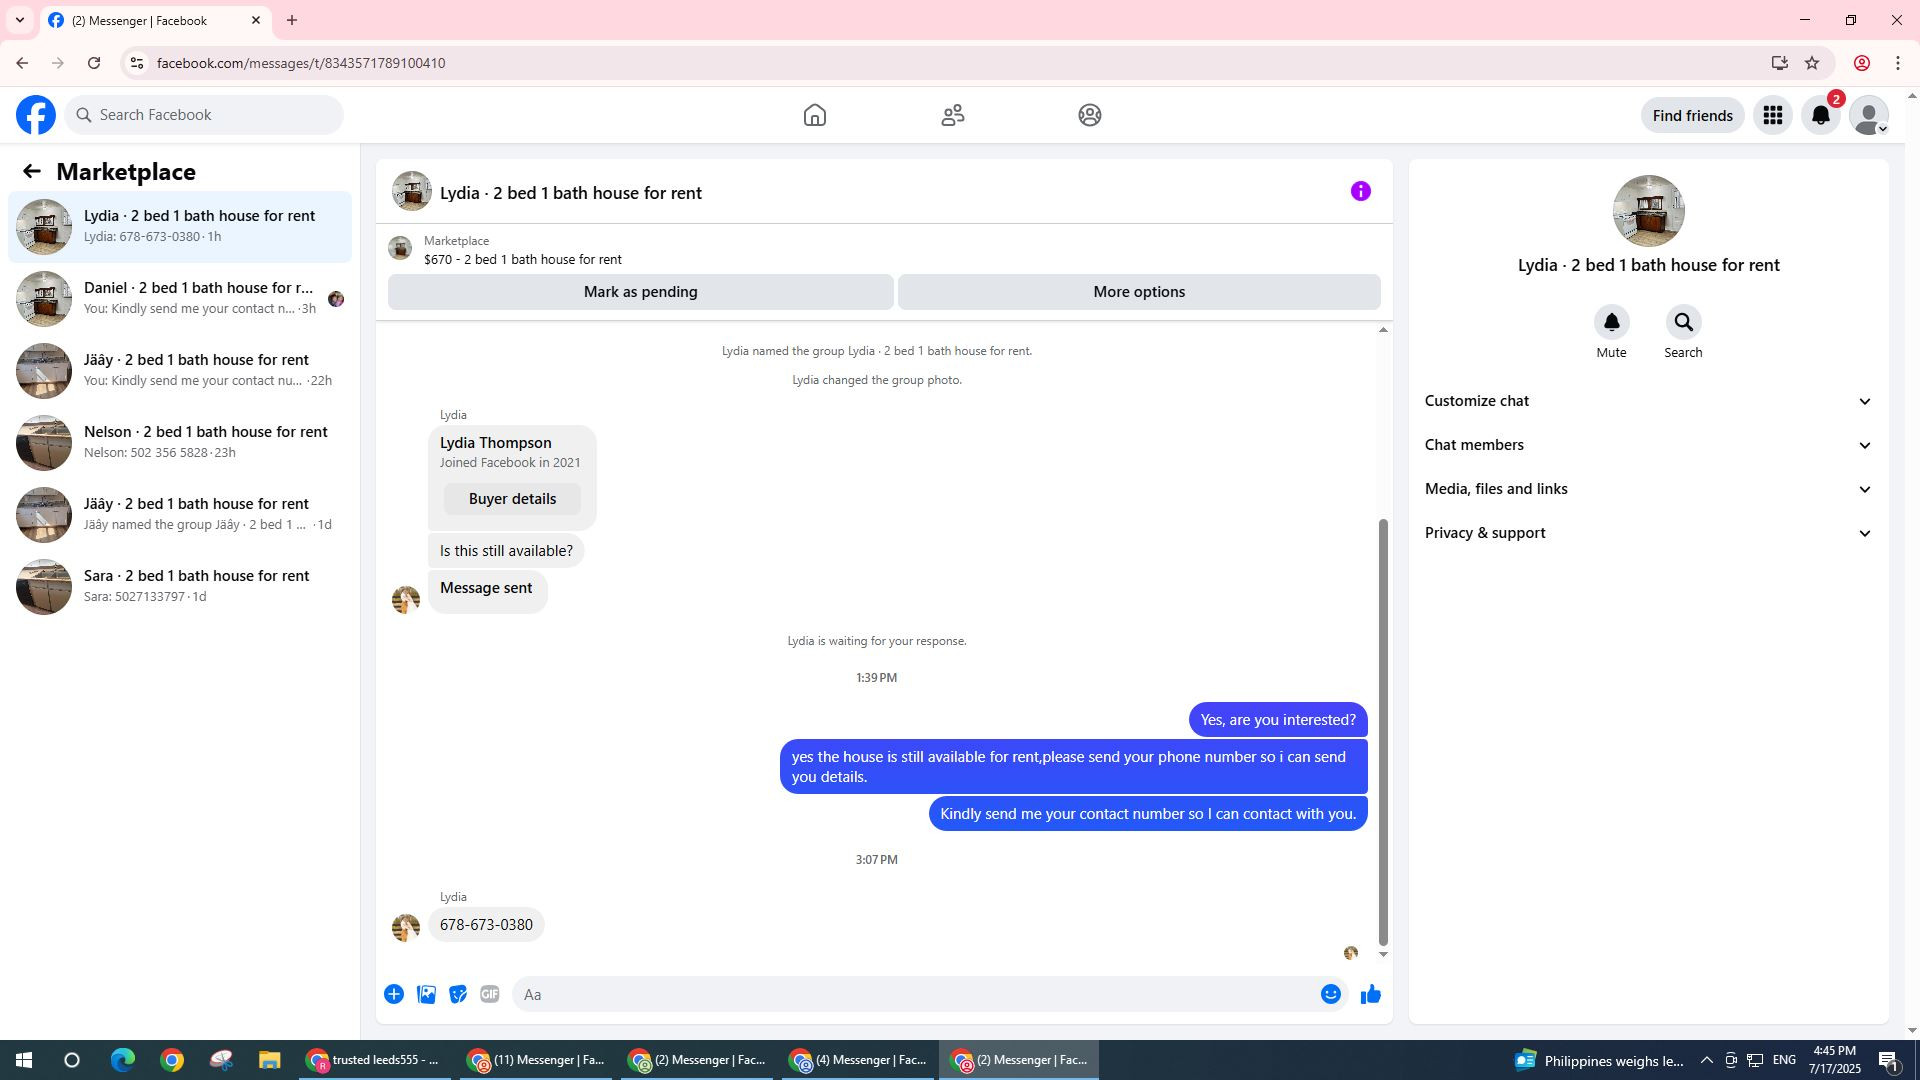Click Mark as pending button
This screenshot has width=1920, height=1080.
pos(640,292)
